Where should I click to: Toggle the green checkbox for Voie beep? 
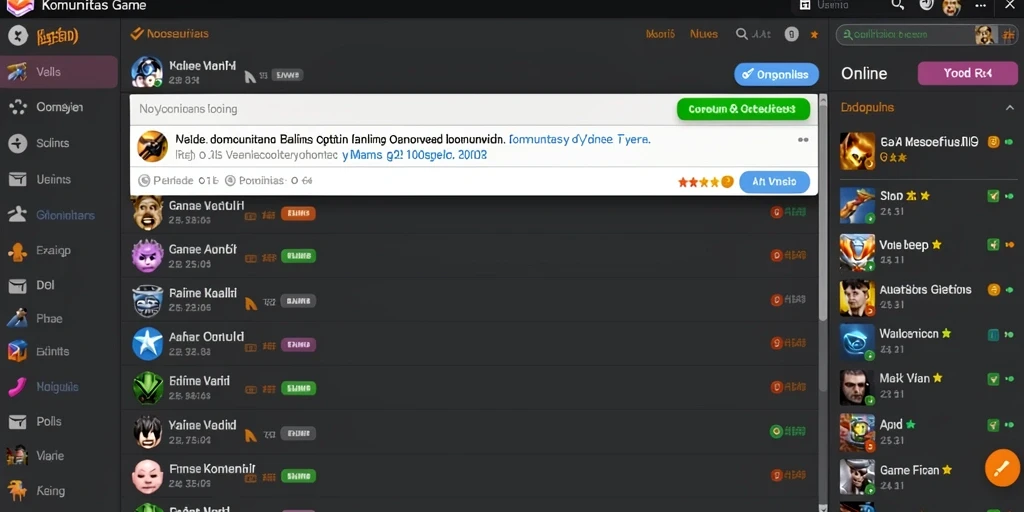click(x=993, y=245)
